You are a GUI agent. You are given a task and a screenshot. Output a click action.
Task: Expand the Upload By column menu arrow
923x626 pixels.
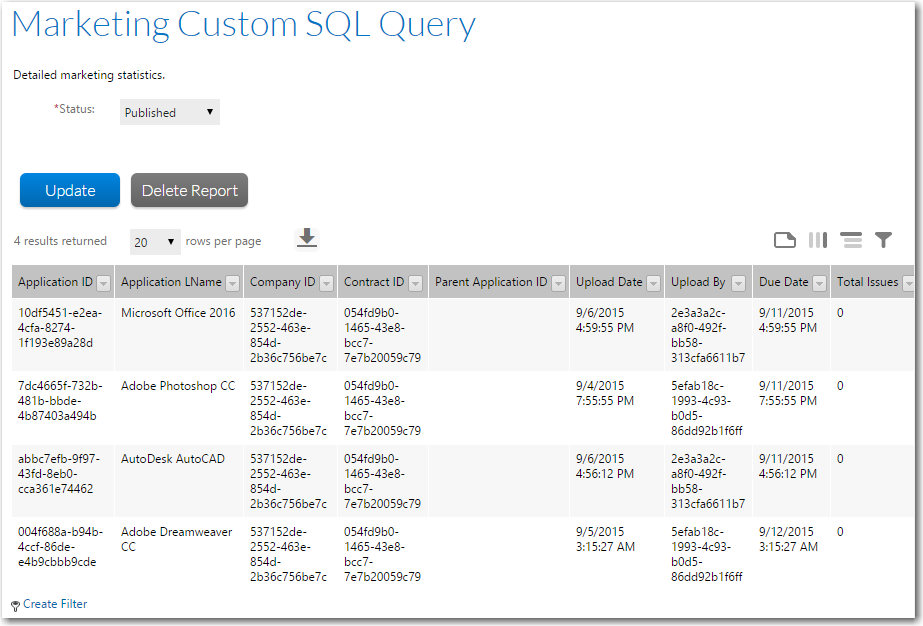pos(738,283)
